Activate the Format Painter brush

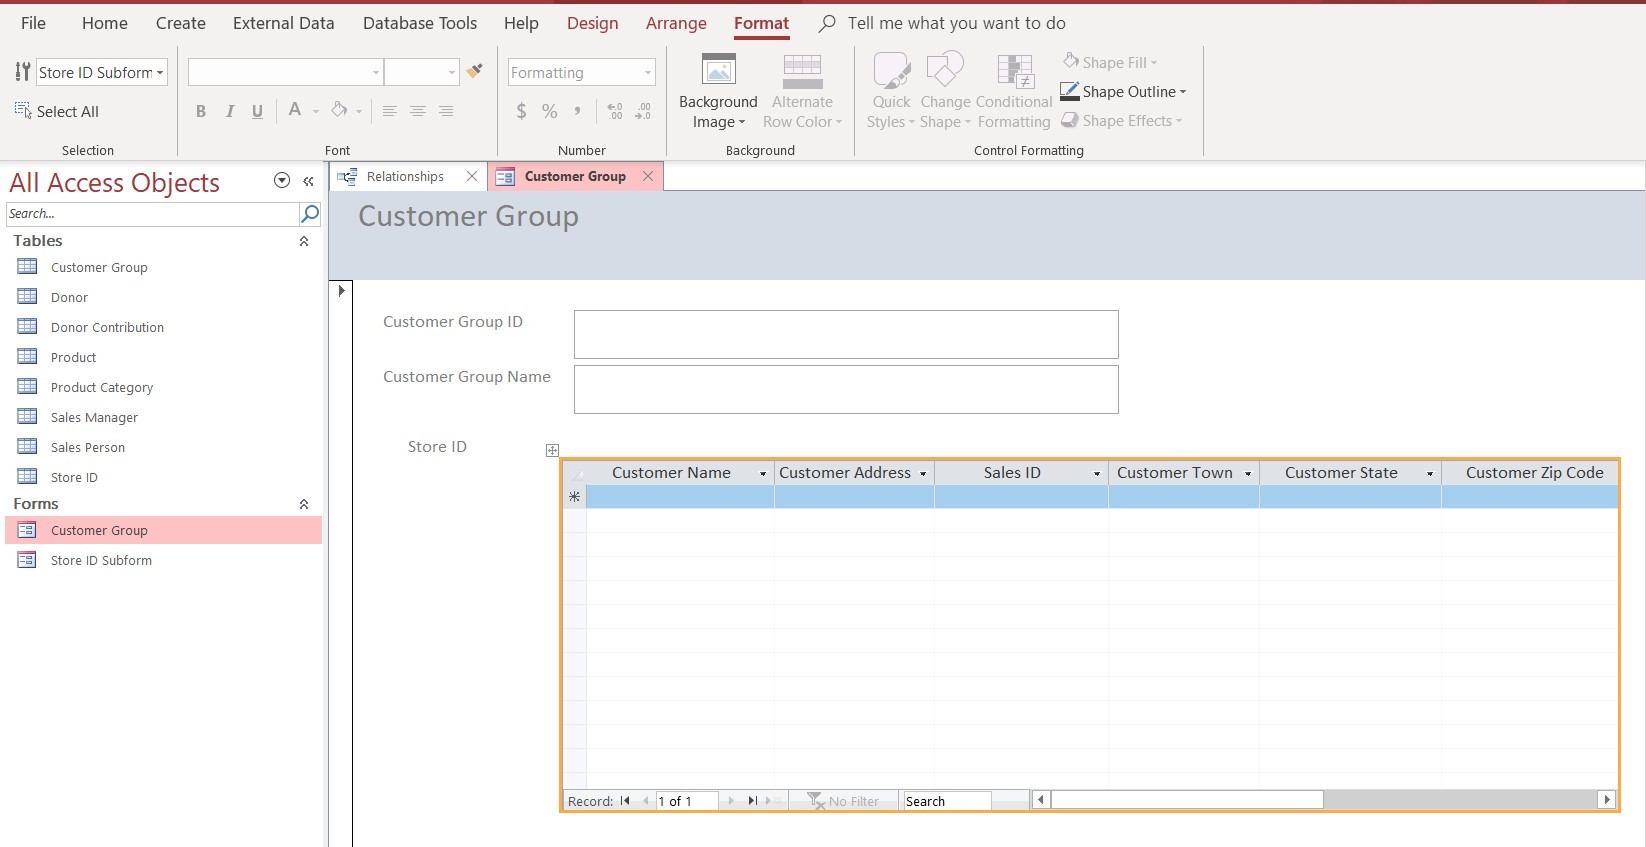pyautogui.click(x=475, y=71)
